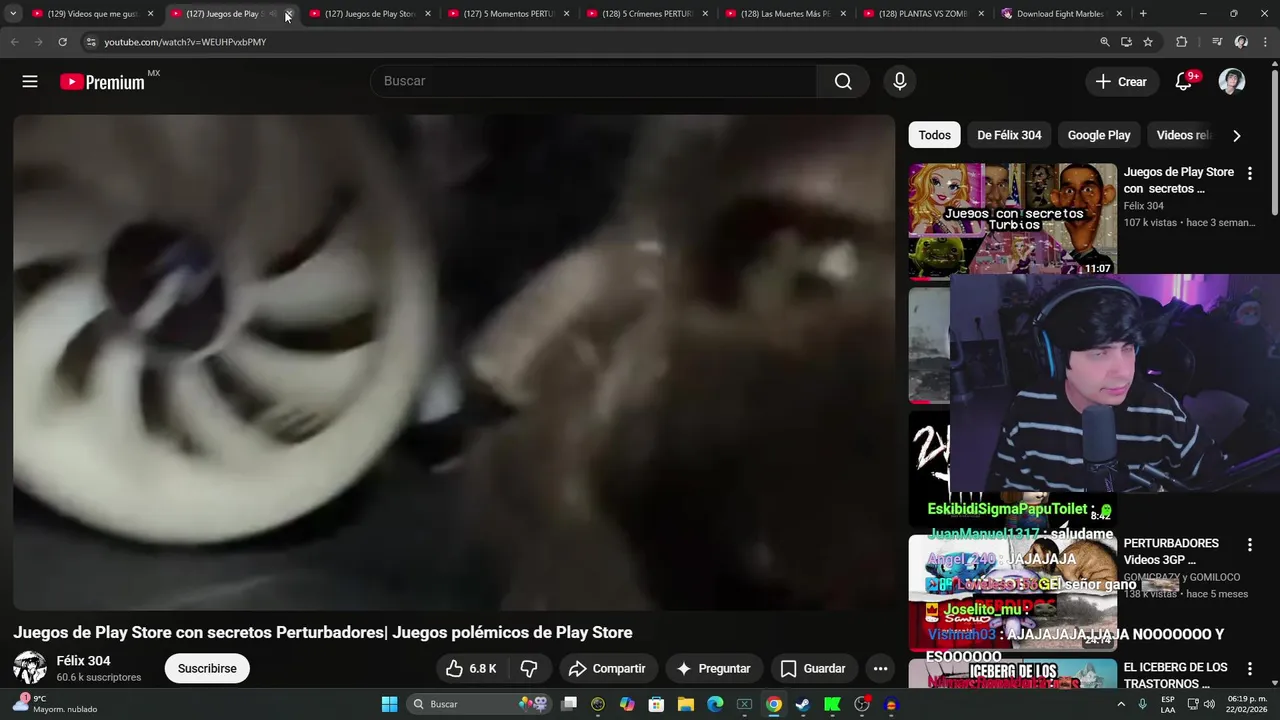This screenshot has width=1280, height=720.
Task: Reload the page in Chrome
Action: [62, 42]
